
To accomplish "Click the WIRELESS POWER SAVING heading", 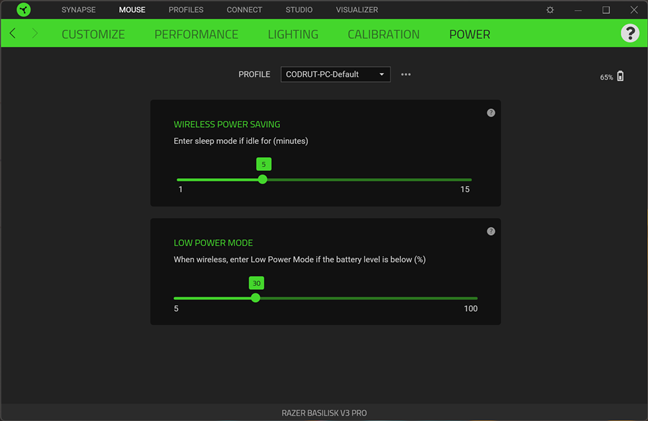I will coord(227,124).
